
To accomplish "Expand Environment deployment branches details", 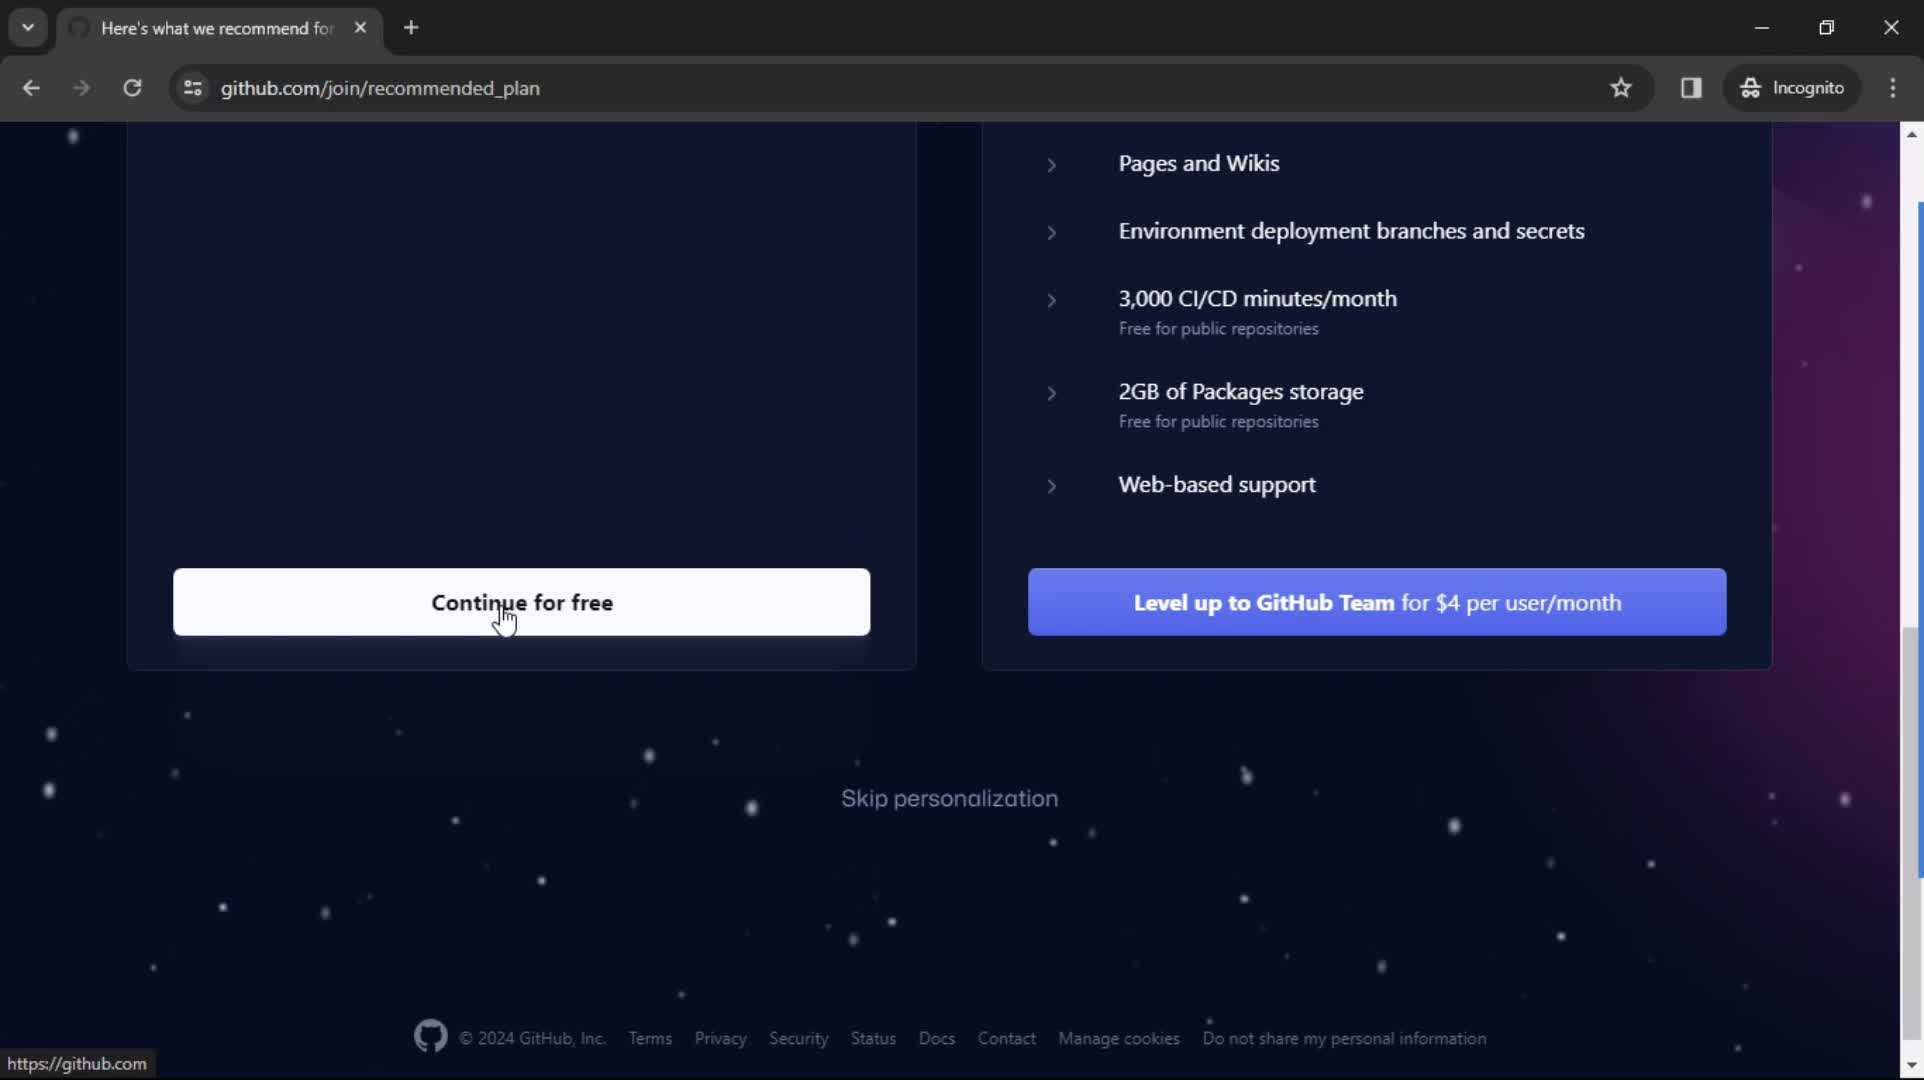I will (1052, 231).
